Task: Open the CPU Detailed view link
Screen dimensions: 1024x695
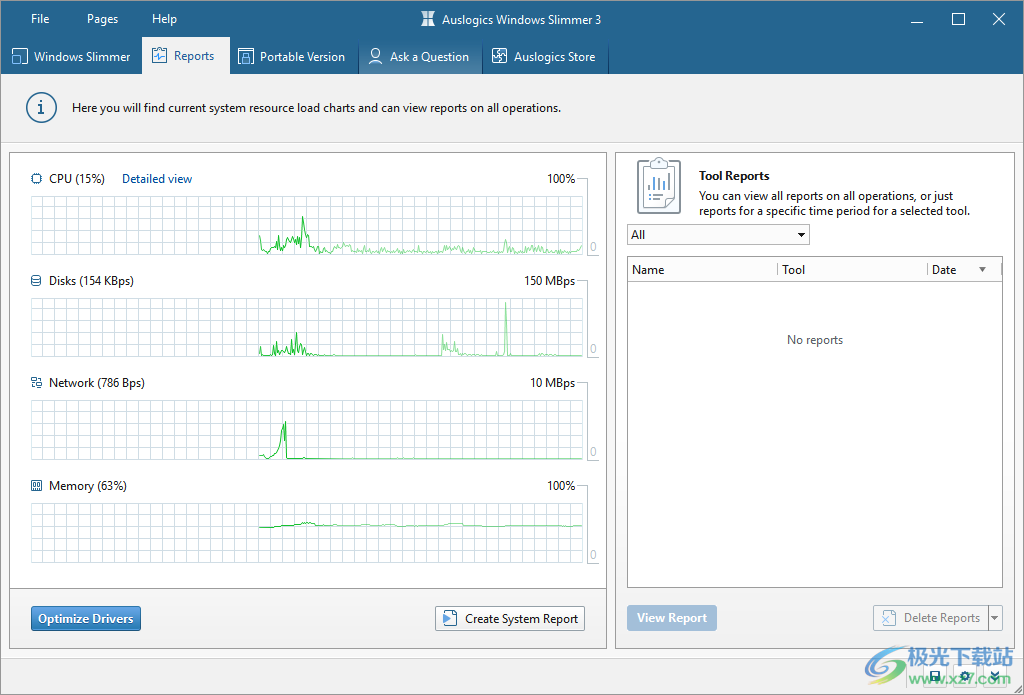Action: point(157,179)
